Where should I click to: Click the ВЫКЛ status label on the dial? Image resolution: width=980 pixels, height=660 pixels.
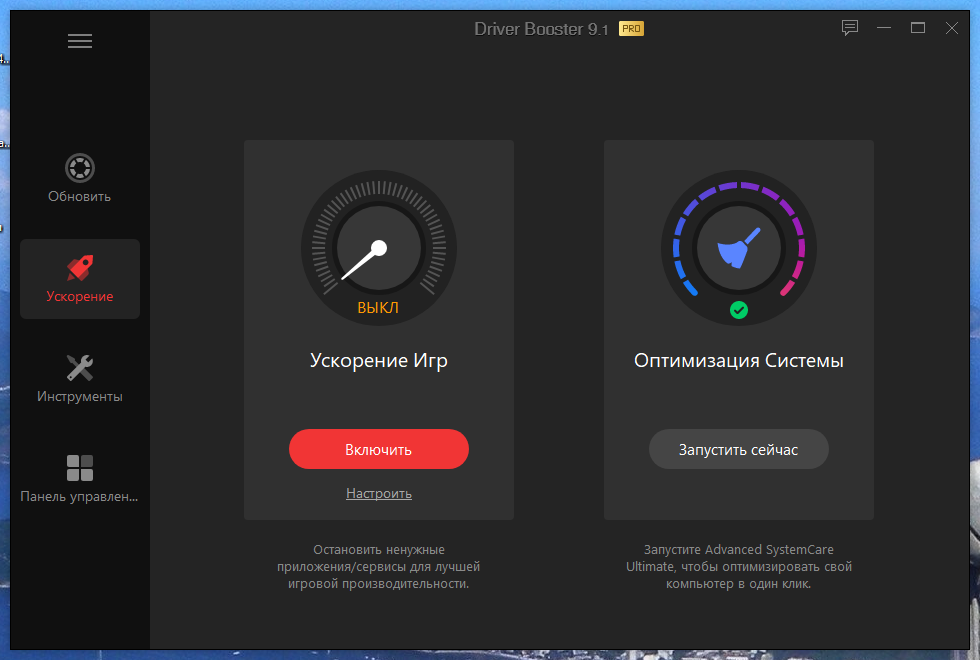click(378, 309)
